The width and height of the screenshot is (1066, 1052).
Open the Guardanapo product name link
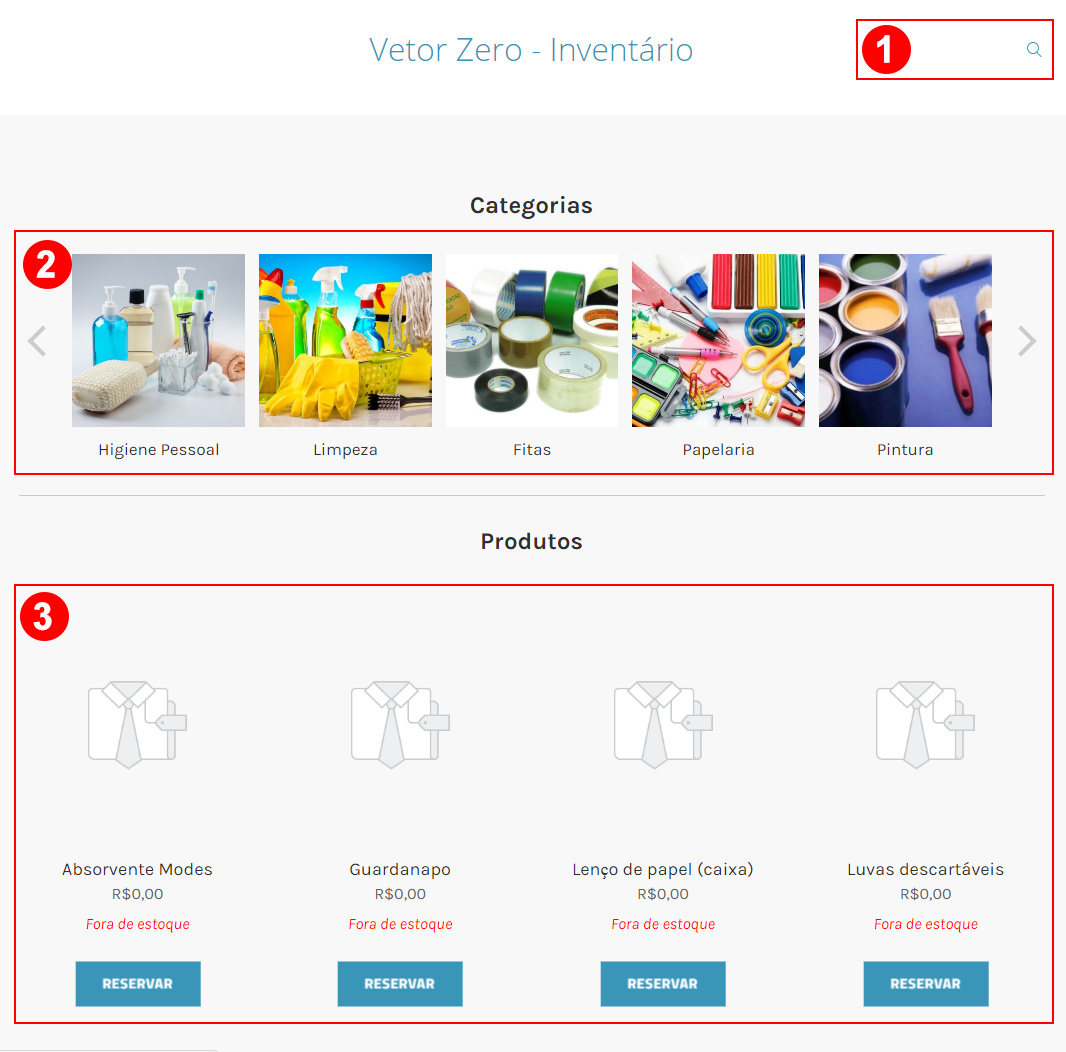tap(400, 869)
